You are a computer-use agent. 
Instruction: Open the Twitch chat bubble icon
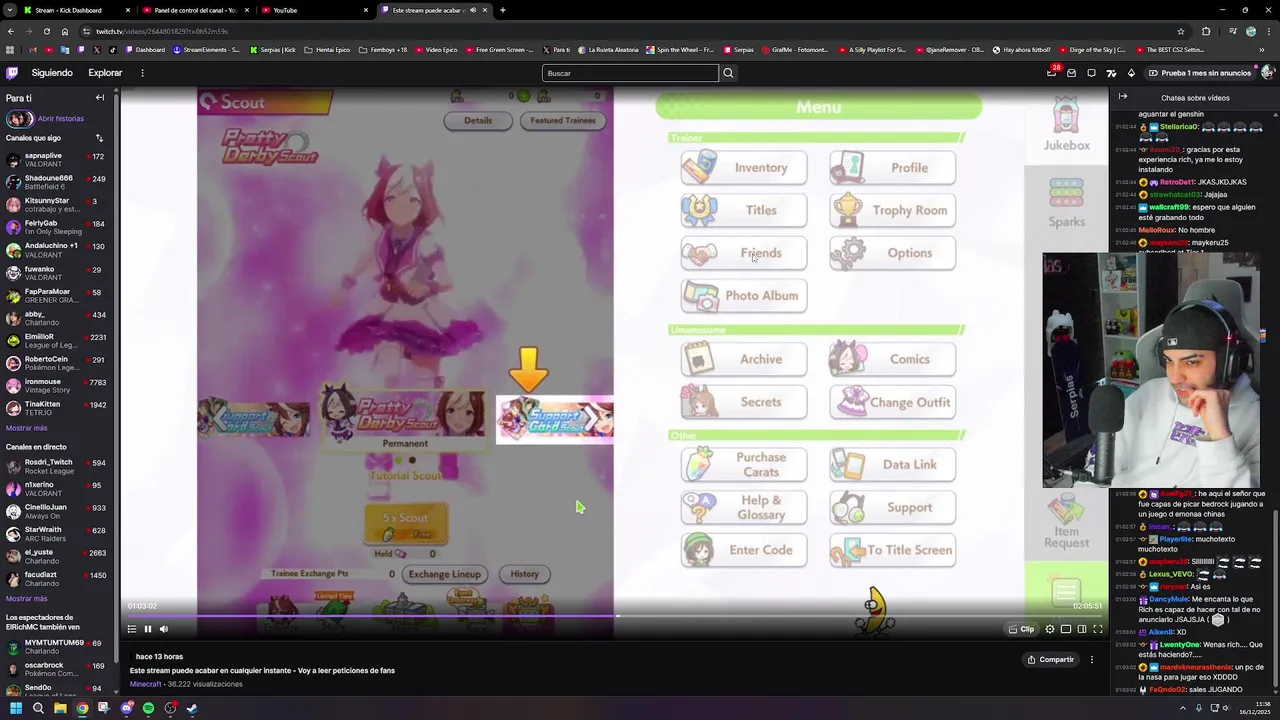click(1091, 73)
